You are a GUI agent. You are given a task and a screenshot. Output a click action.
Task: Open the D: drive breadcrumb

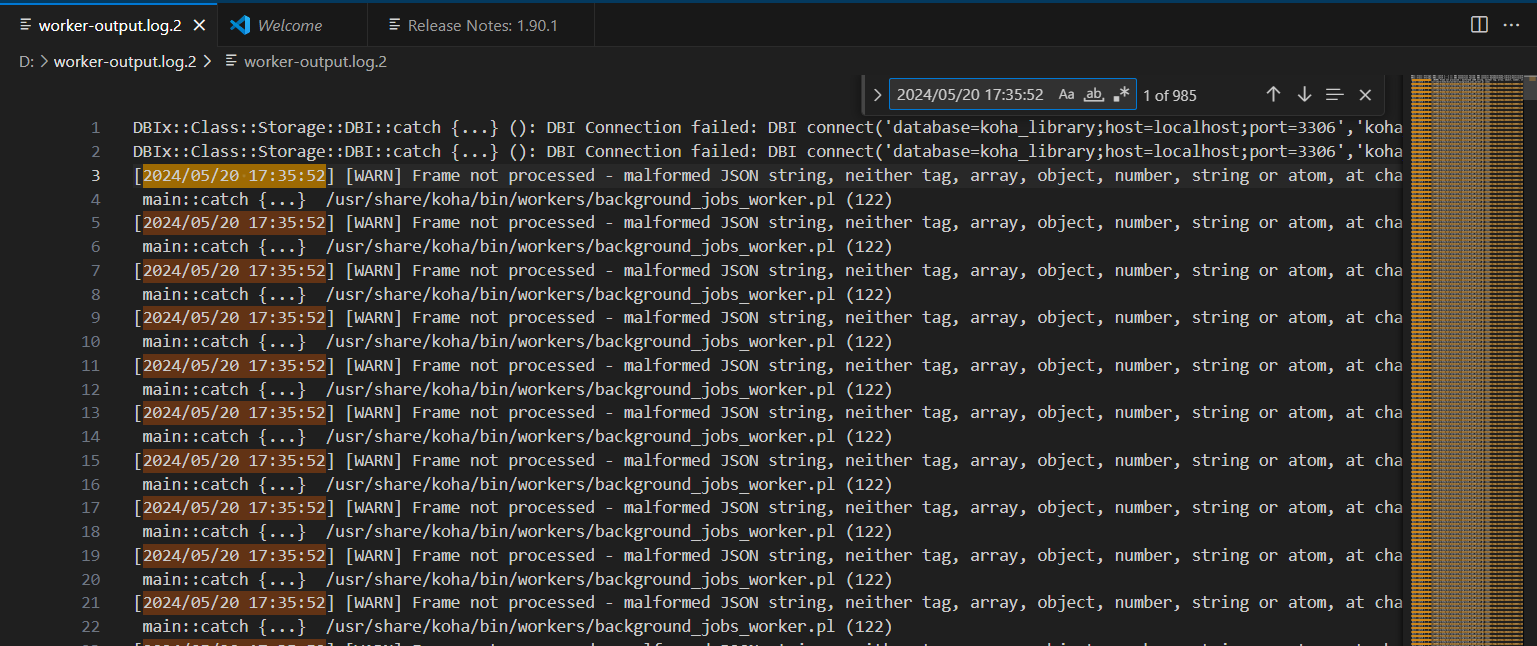point(26,61)
